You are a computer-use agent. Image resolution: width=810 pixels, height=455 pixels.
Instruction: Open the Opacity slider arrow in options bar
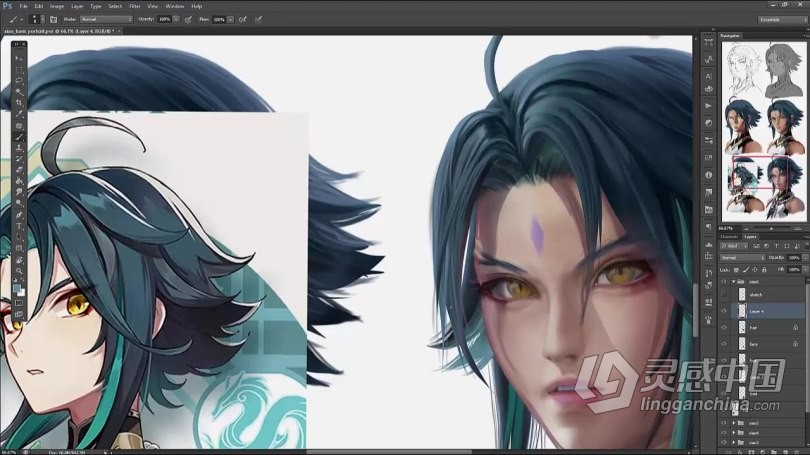[176, 20]
